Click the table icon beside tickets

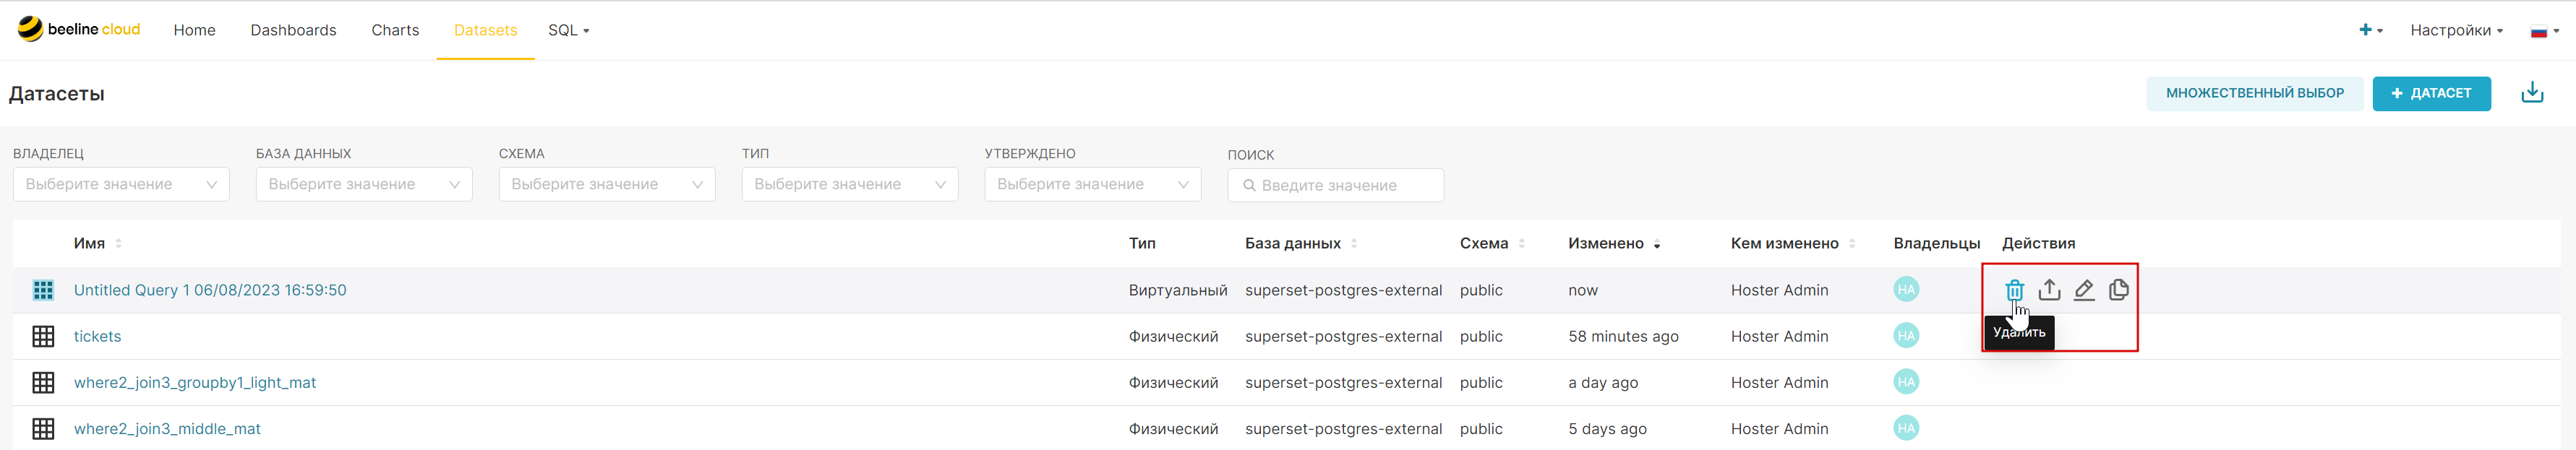[x=43, y=336]
